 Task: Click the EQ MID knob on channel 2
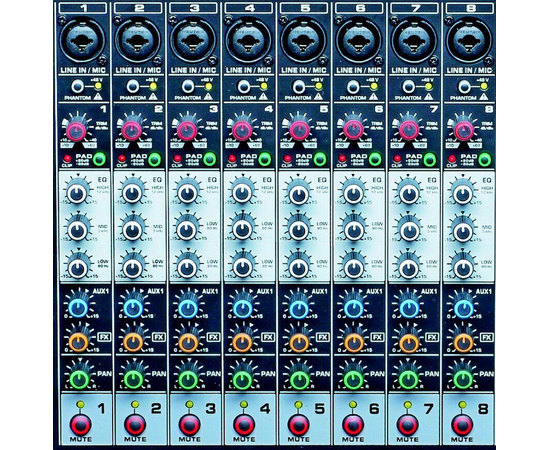coord(132,231)
